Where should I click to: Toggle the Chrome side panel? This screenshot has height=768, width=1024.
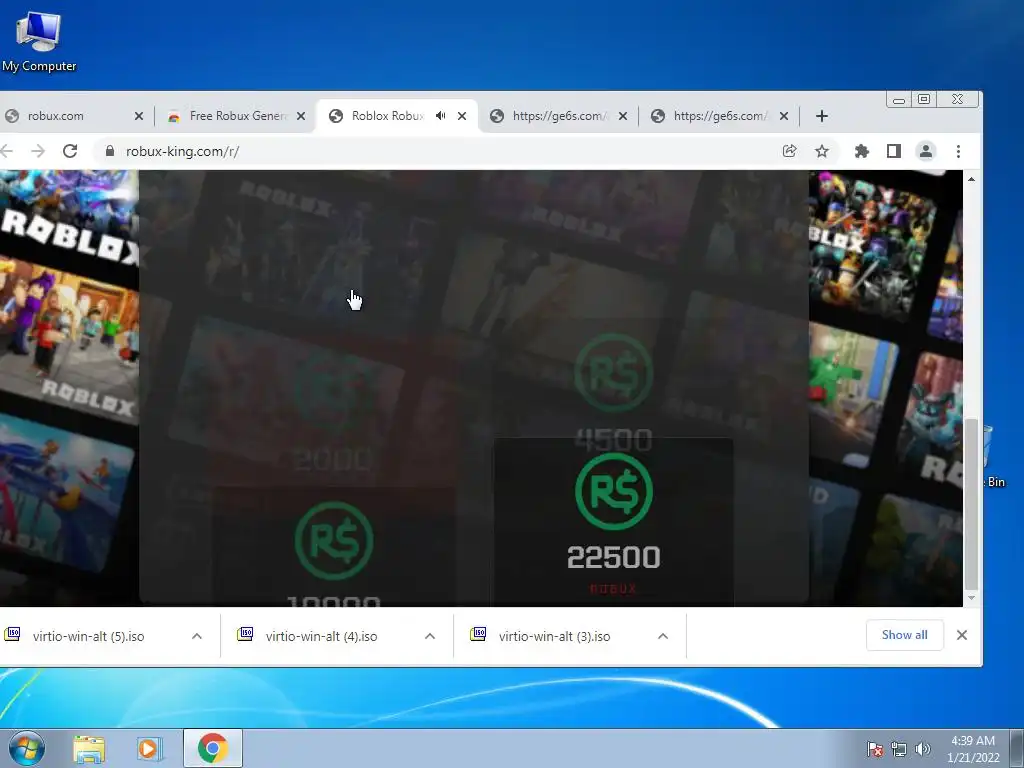point(893,152)
